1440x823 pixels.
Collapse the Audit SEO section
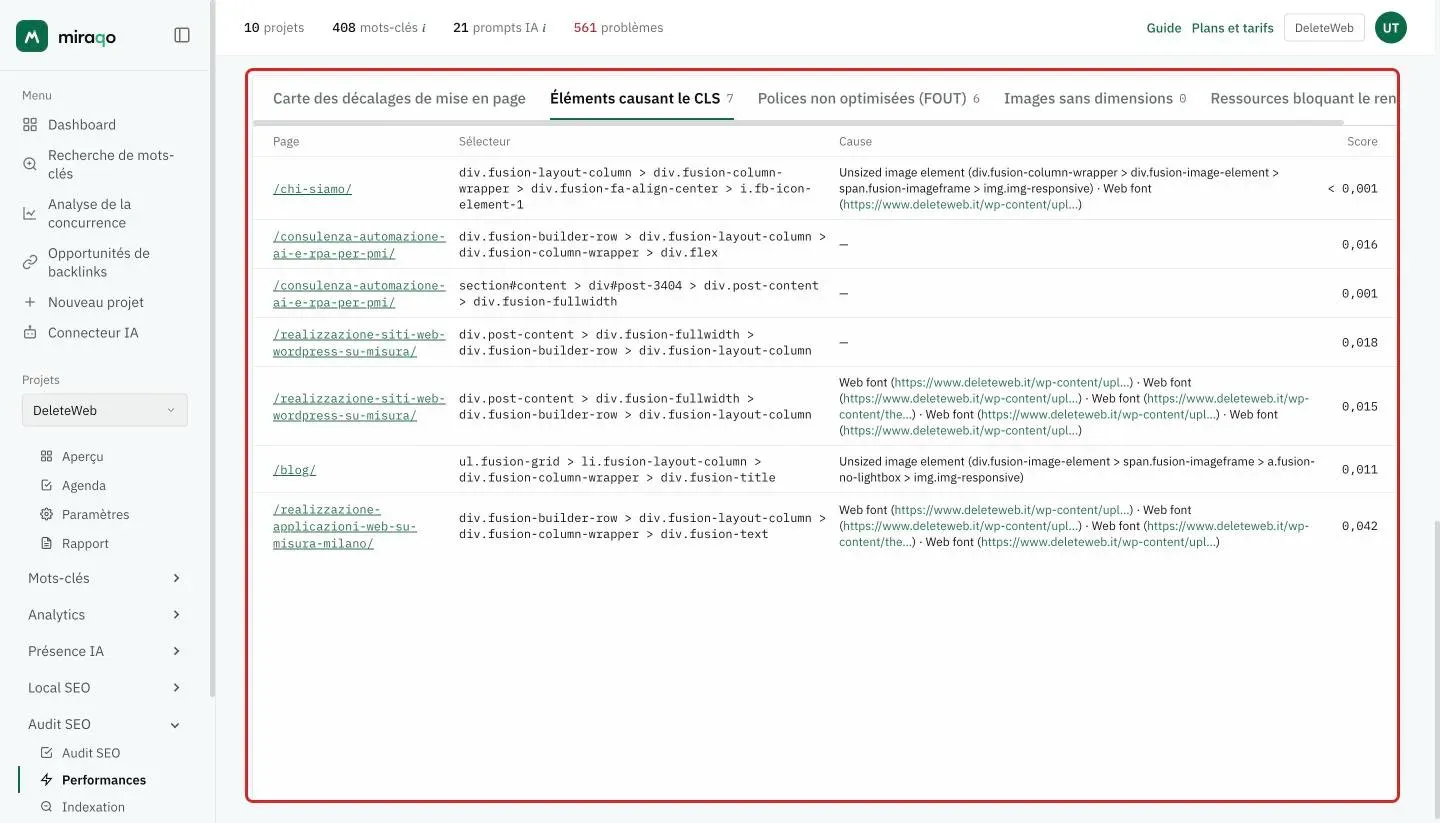click(105, 724)
